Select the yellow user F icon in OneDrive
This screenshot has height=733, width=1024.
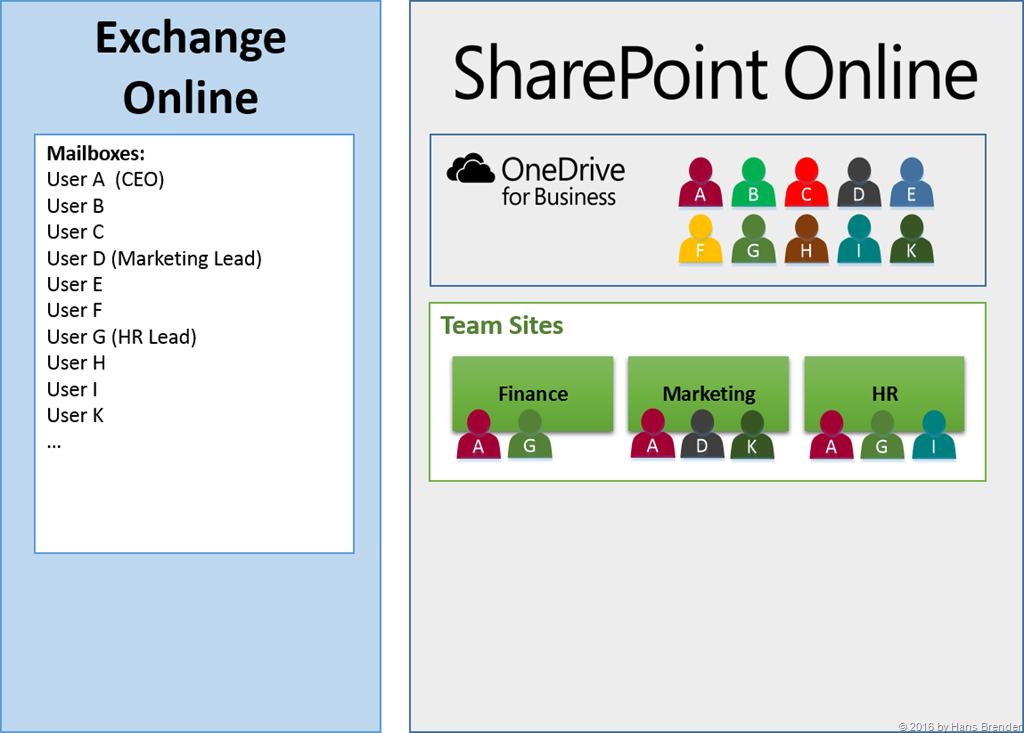700,241
